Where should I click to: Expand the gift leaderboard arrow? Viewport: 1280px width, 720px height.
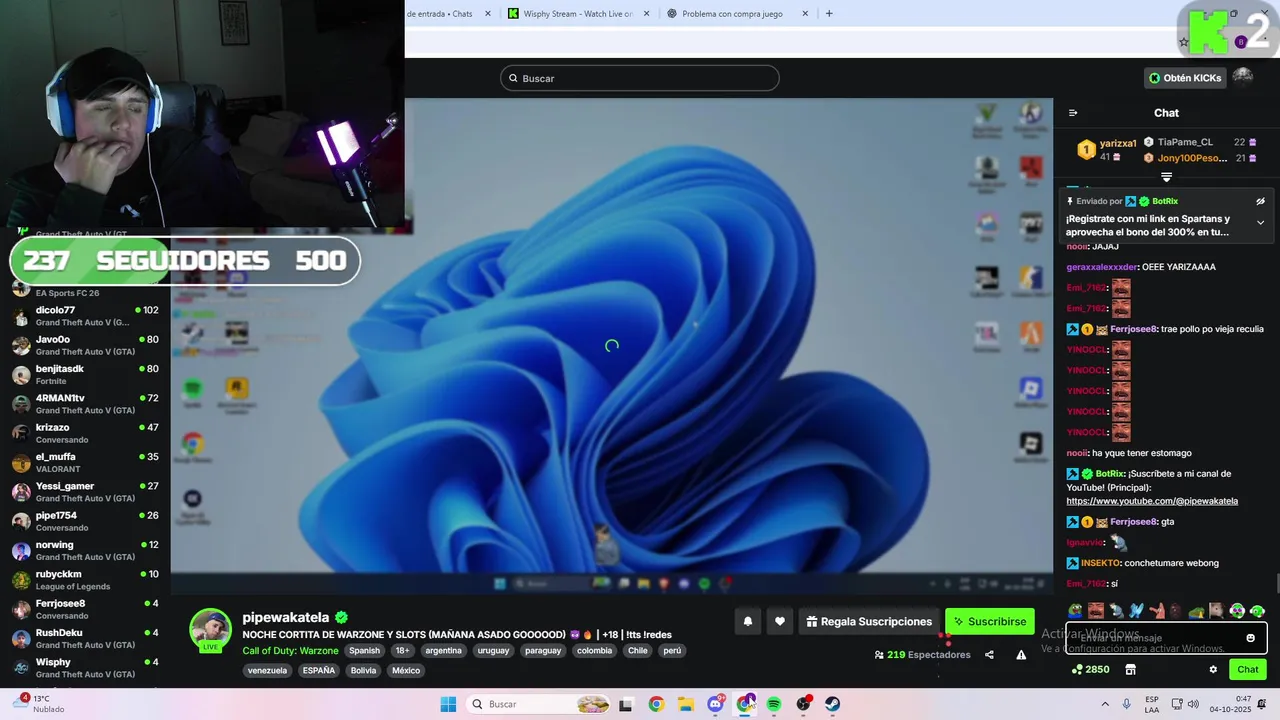coord(1166,177)
